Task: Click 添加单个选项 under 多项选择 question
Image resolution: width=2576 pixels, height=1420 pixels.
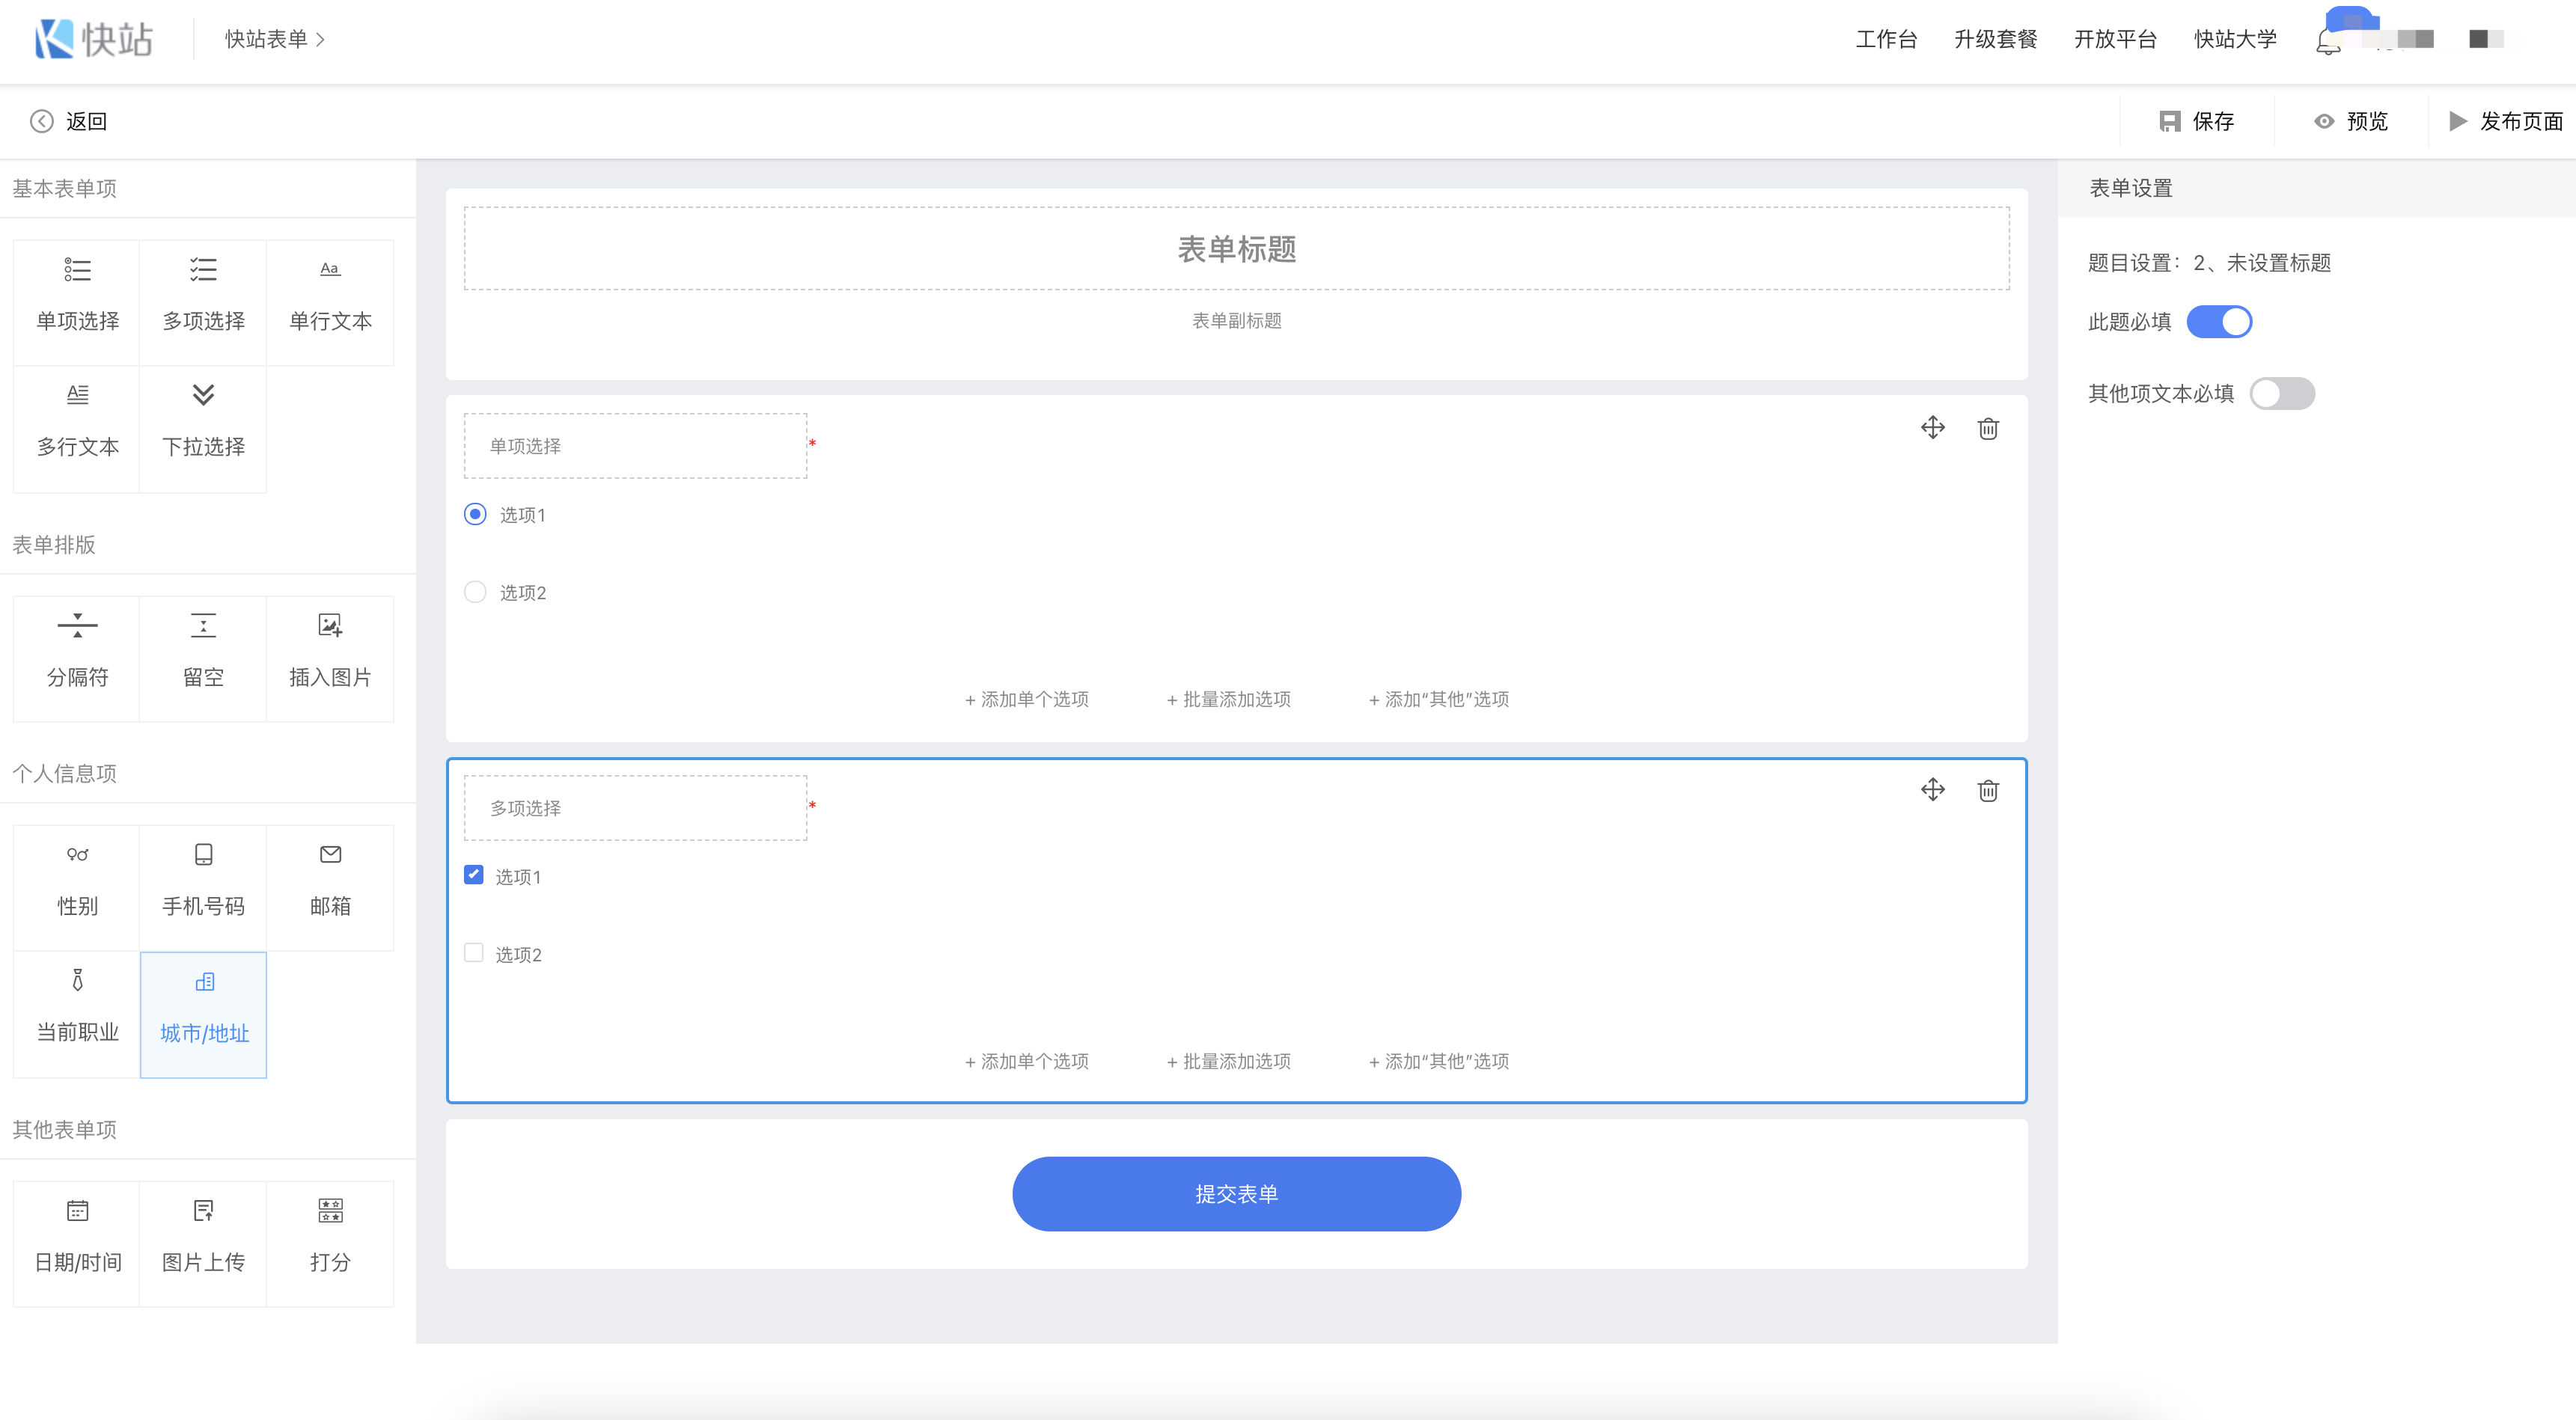Action: point(1027,1061)
